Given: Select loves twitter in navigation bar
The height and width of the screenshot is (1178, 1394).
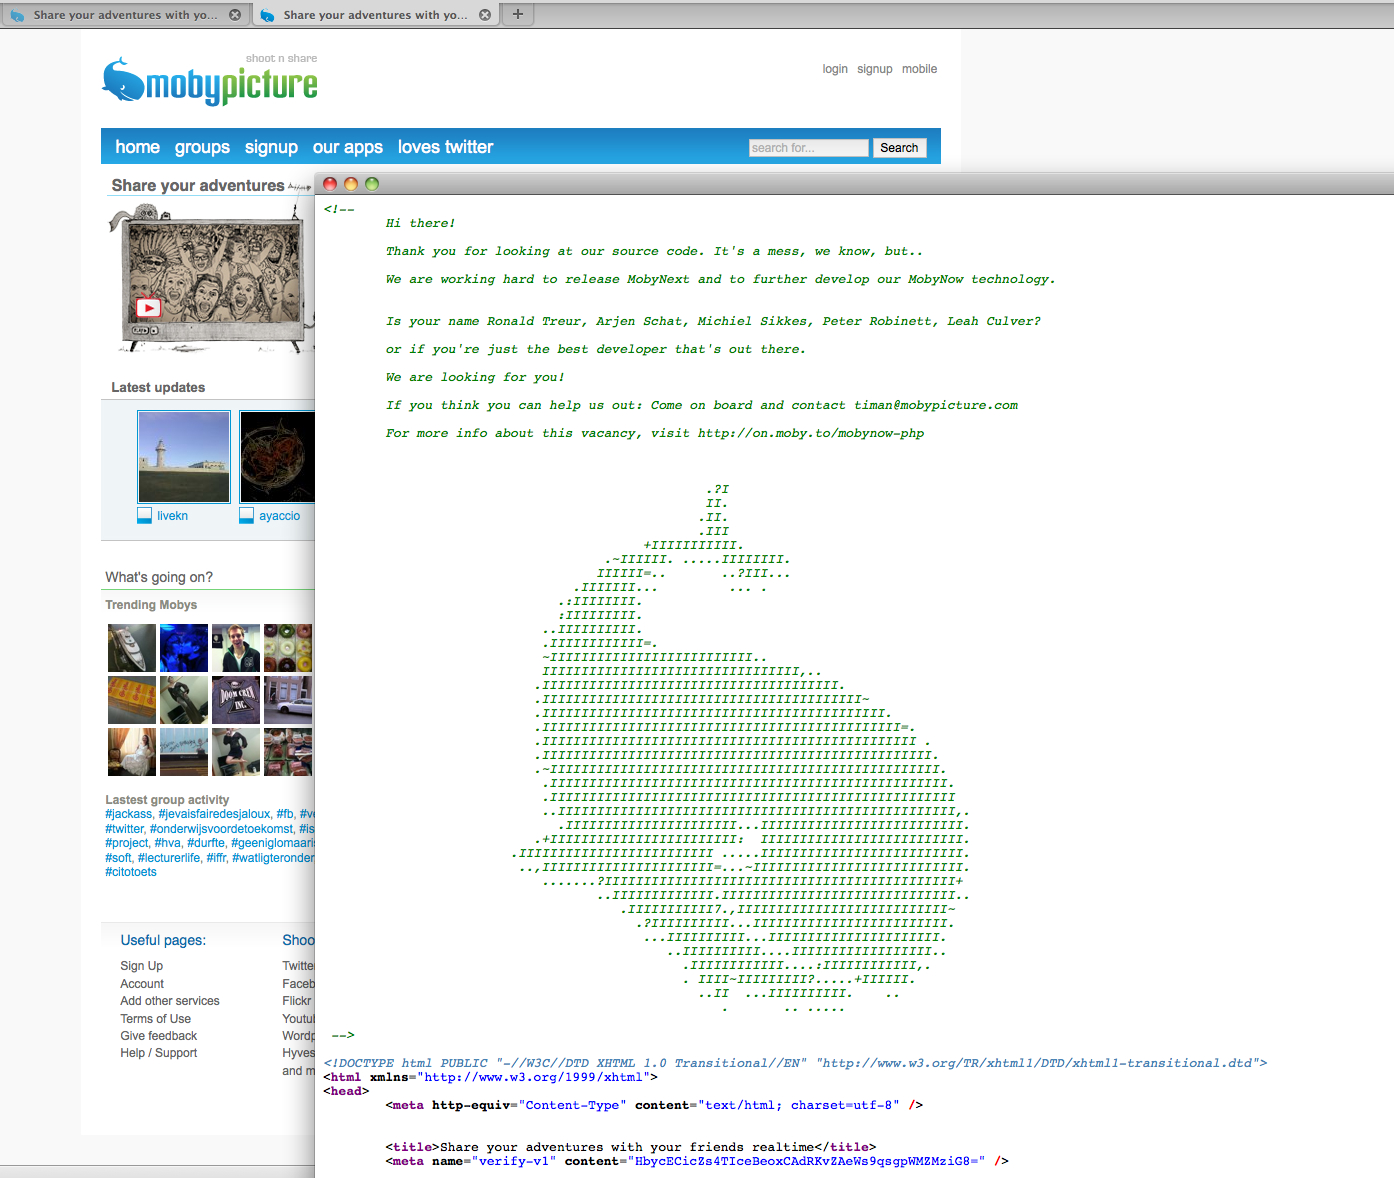Looking at the screenshot, I should (445, 147).
